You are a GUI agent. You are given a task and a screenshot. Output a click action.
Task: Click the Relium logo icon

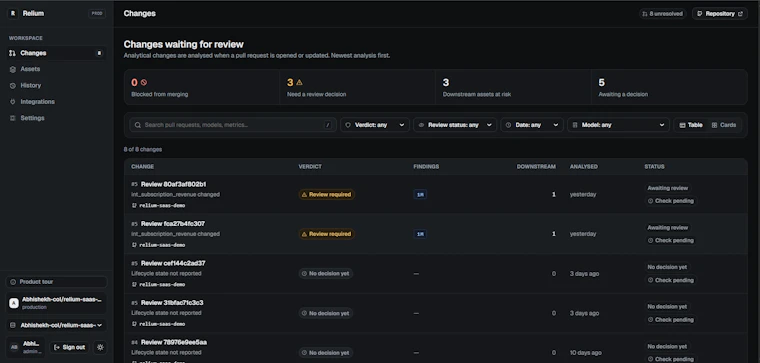click(13, 14)
